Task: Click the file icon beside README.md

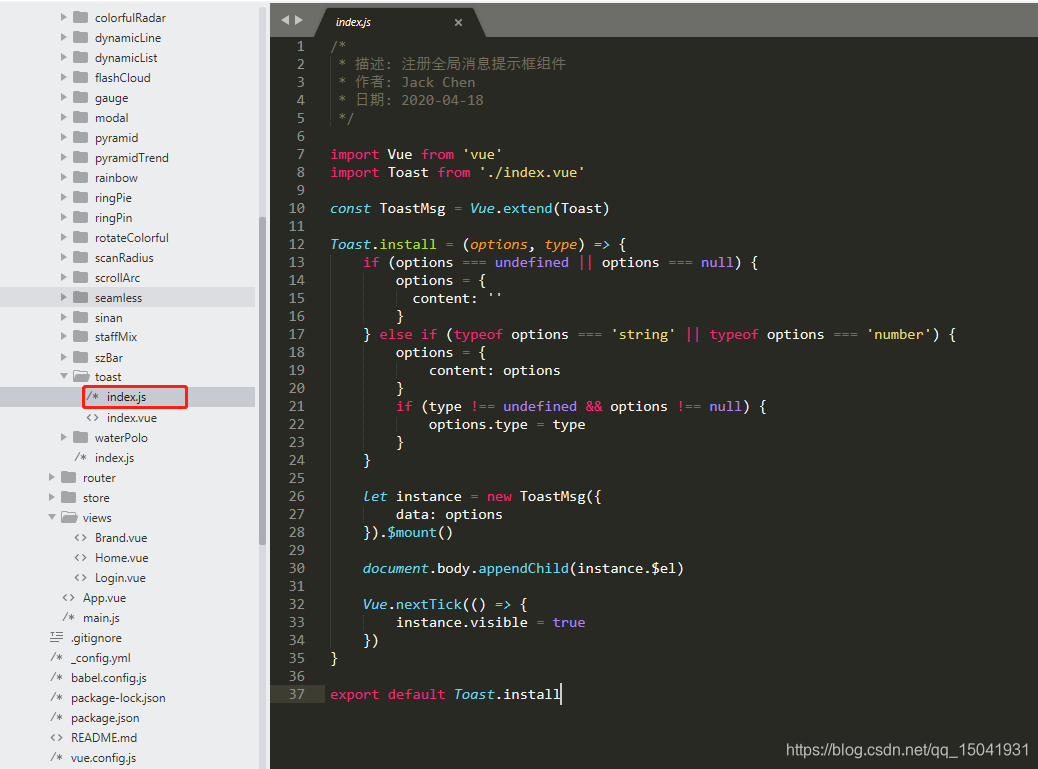Action: (x=57, y=737)
